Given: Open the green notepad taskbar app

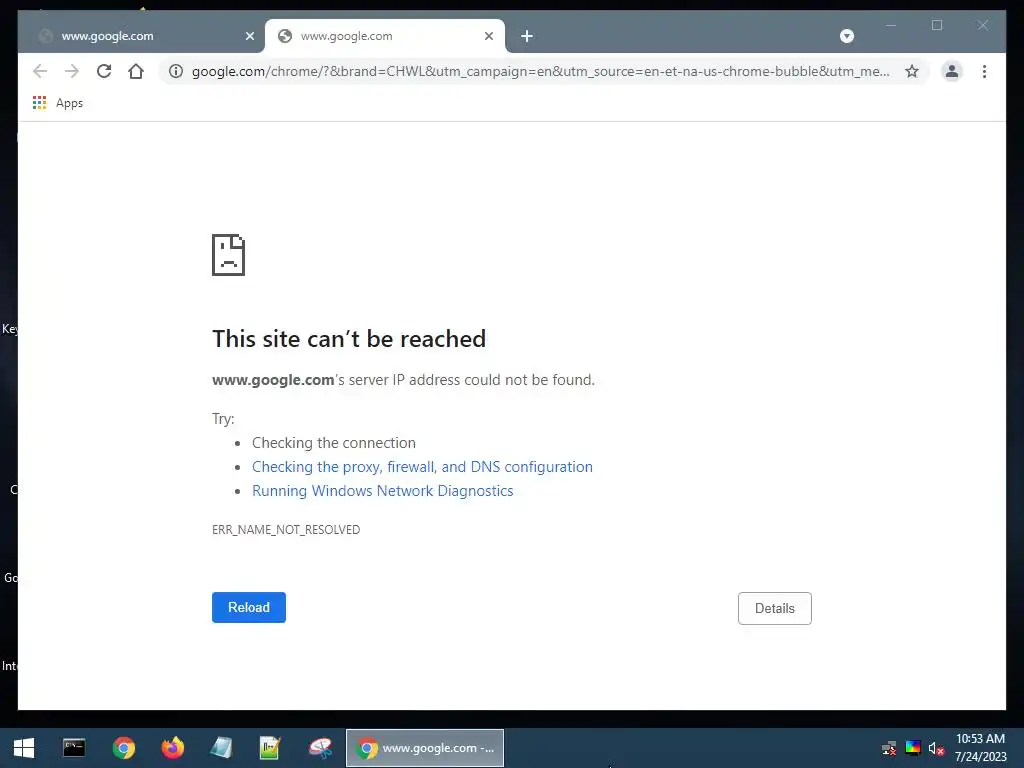Looking at the screenshot, I should [270, 748].
